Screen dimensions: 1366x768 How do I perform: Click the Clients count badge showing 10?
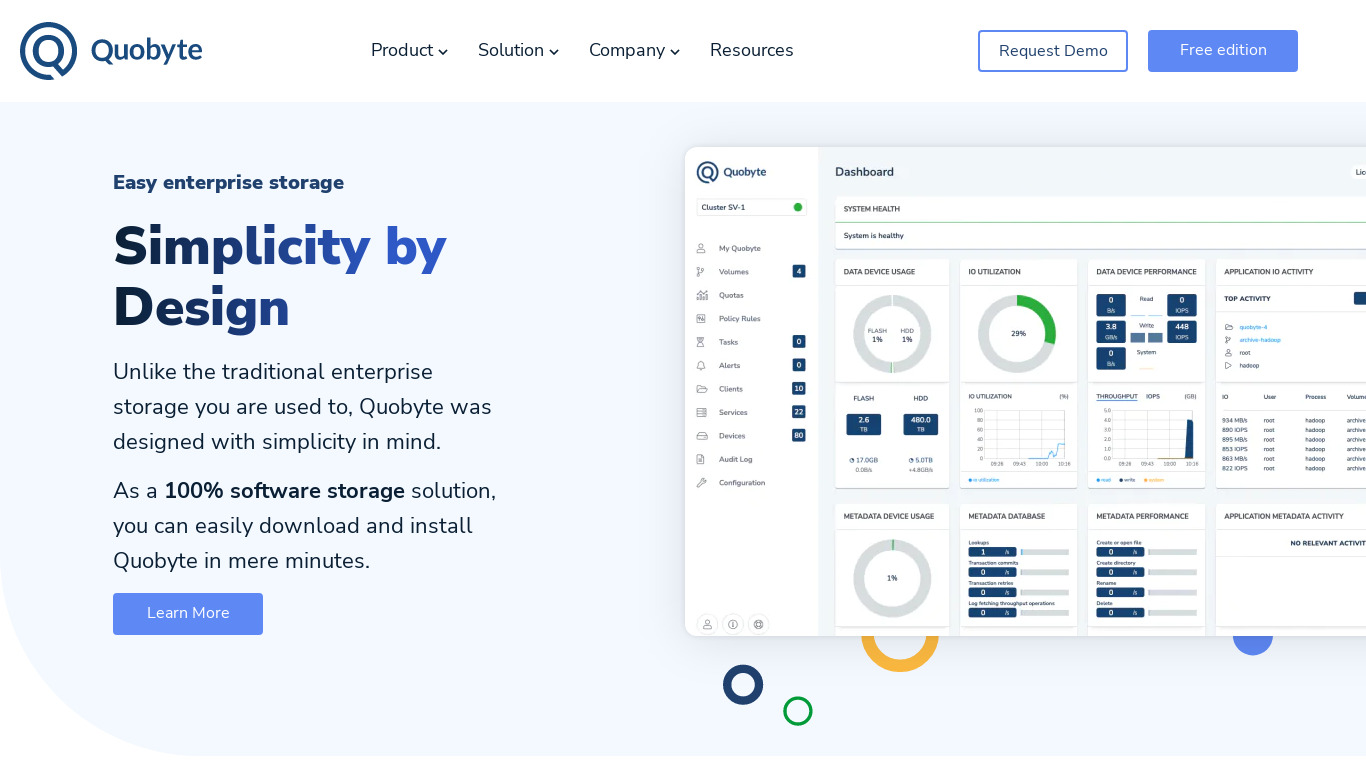coord(799,389)
